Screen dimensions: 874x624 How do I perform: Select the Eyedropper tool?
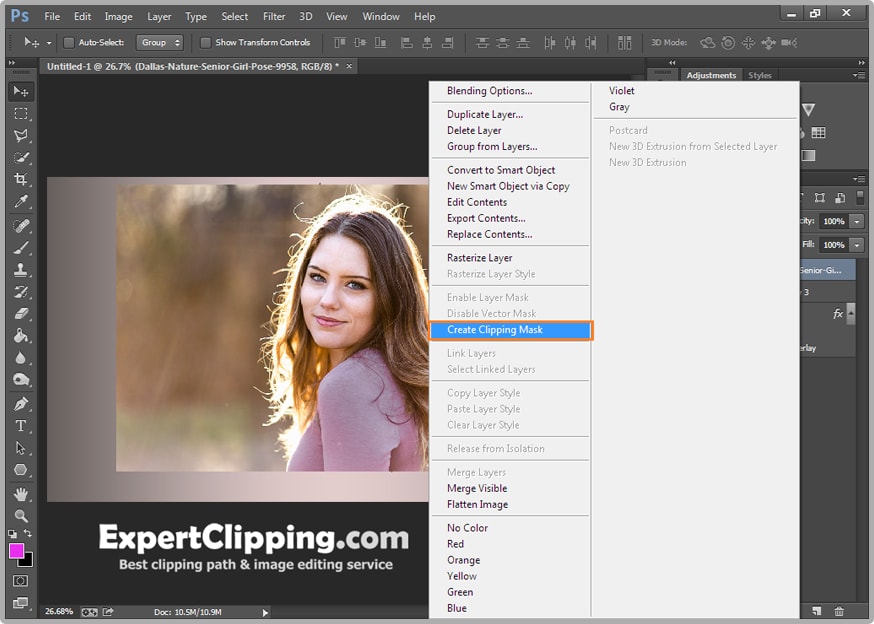coord(21,203)
